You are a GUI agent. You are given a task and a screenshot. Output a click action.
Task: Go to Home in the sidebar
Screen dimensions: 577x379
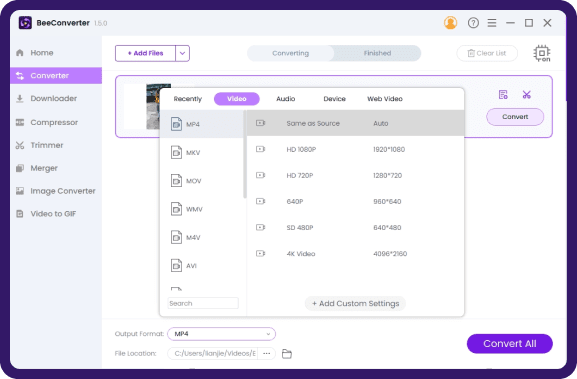[56, 53]
